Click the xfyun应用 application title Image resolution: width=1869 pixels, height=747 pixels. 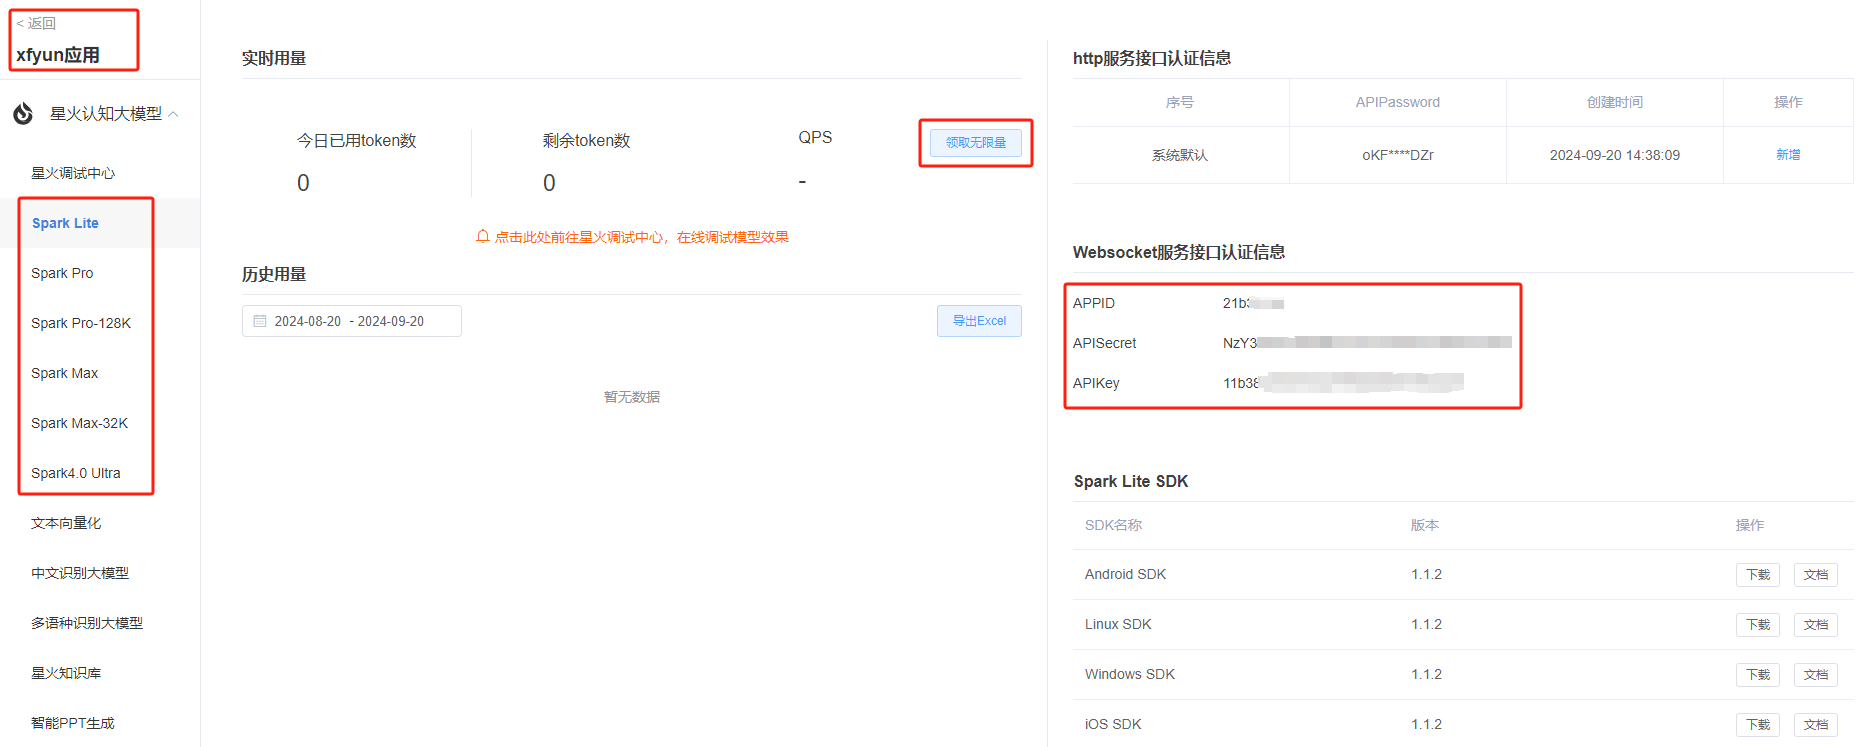click(58, 55)
